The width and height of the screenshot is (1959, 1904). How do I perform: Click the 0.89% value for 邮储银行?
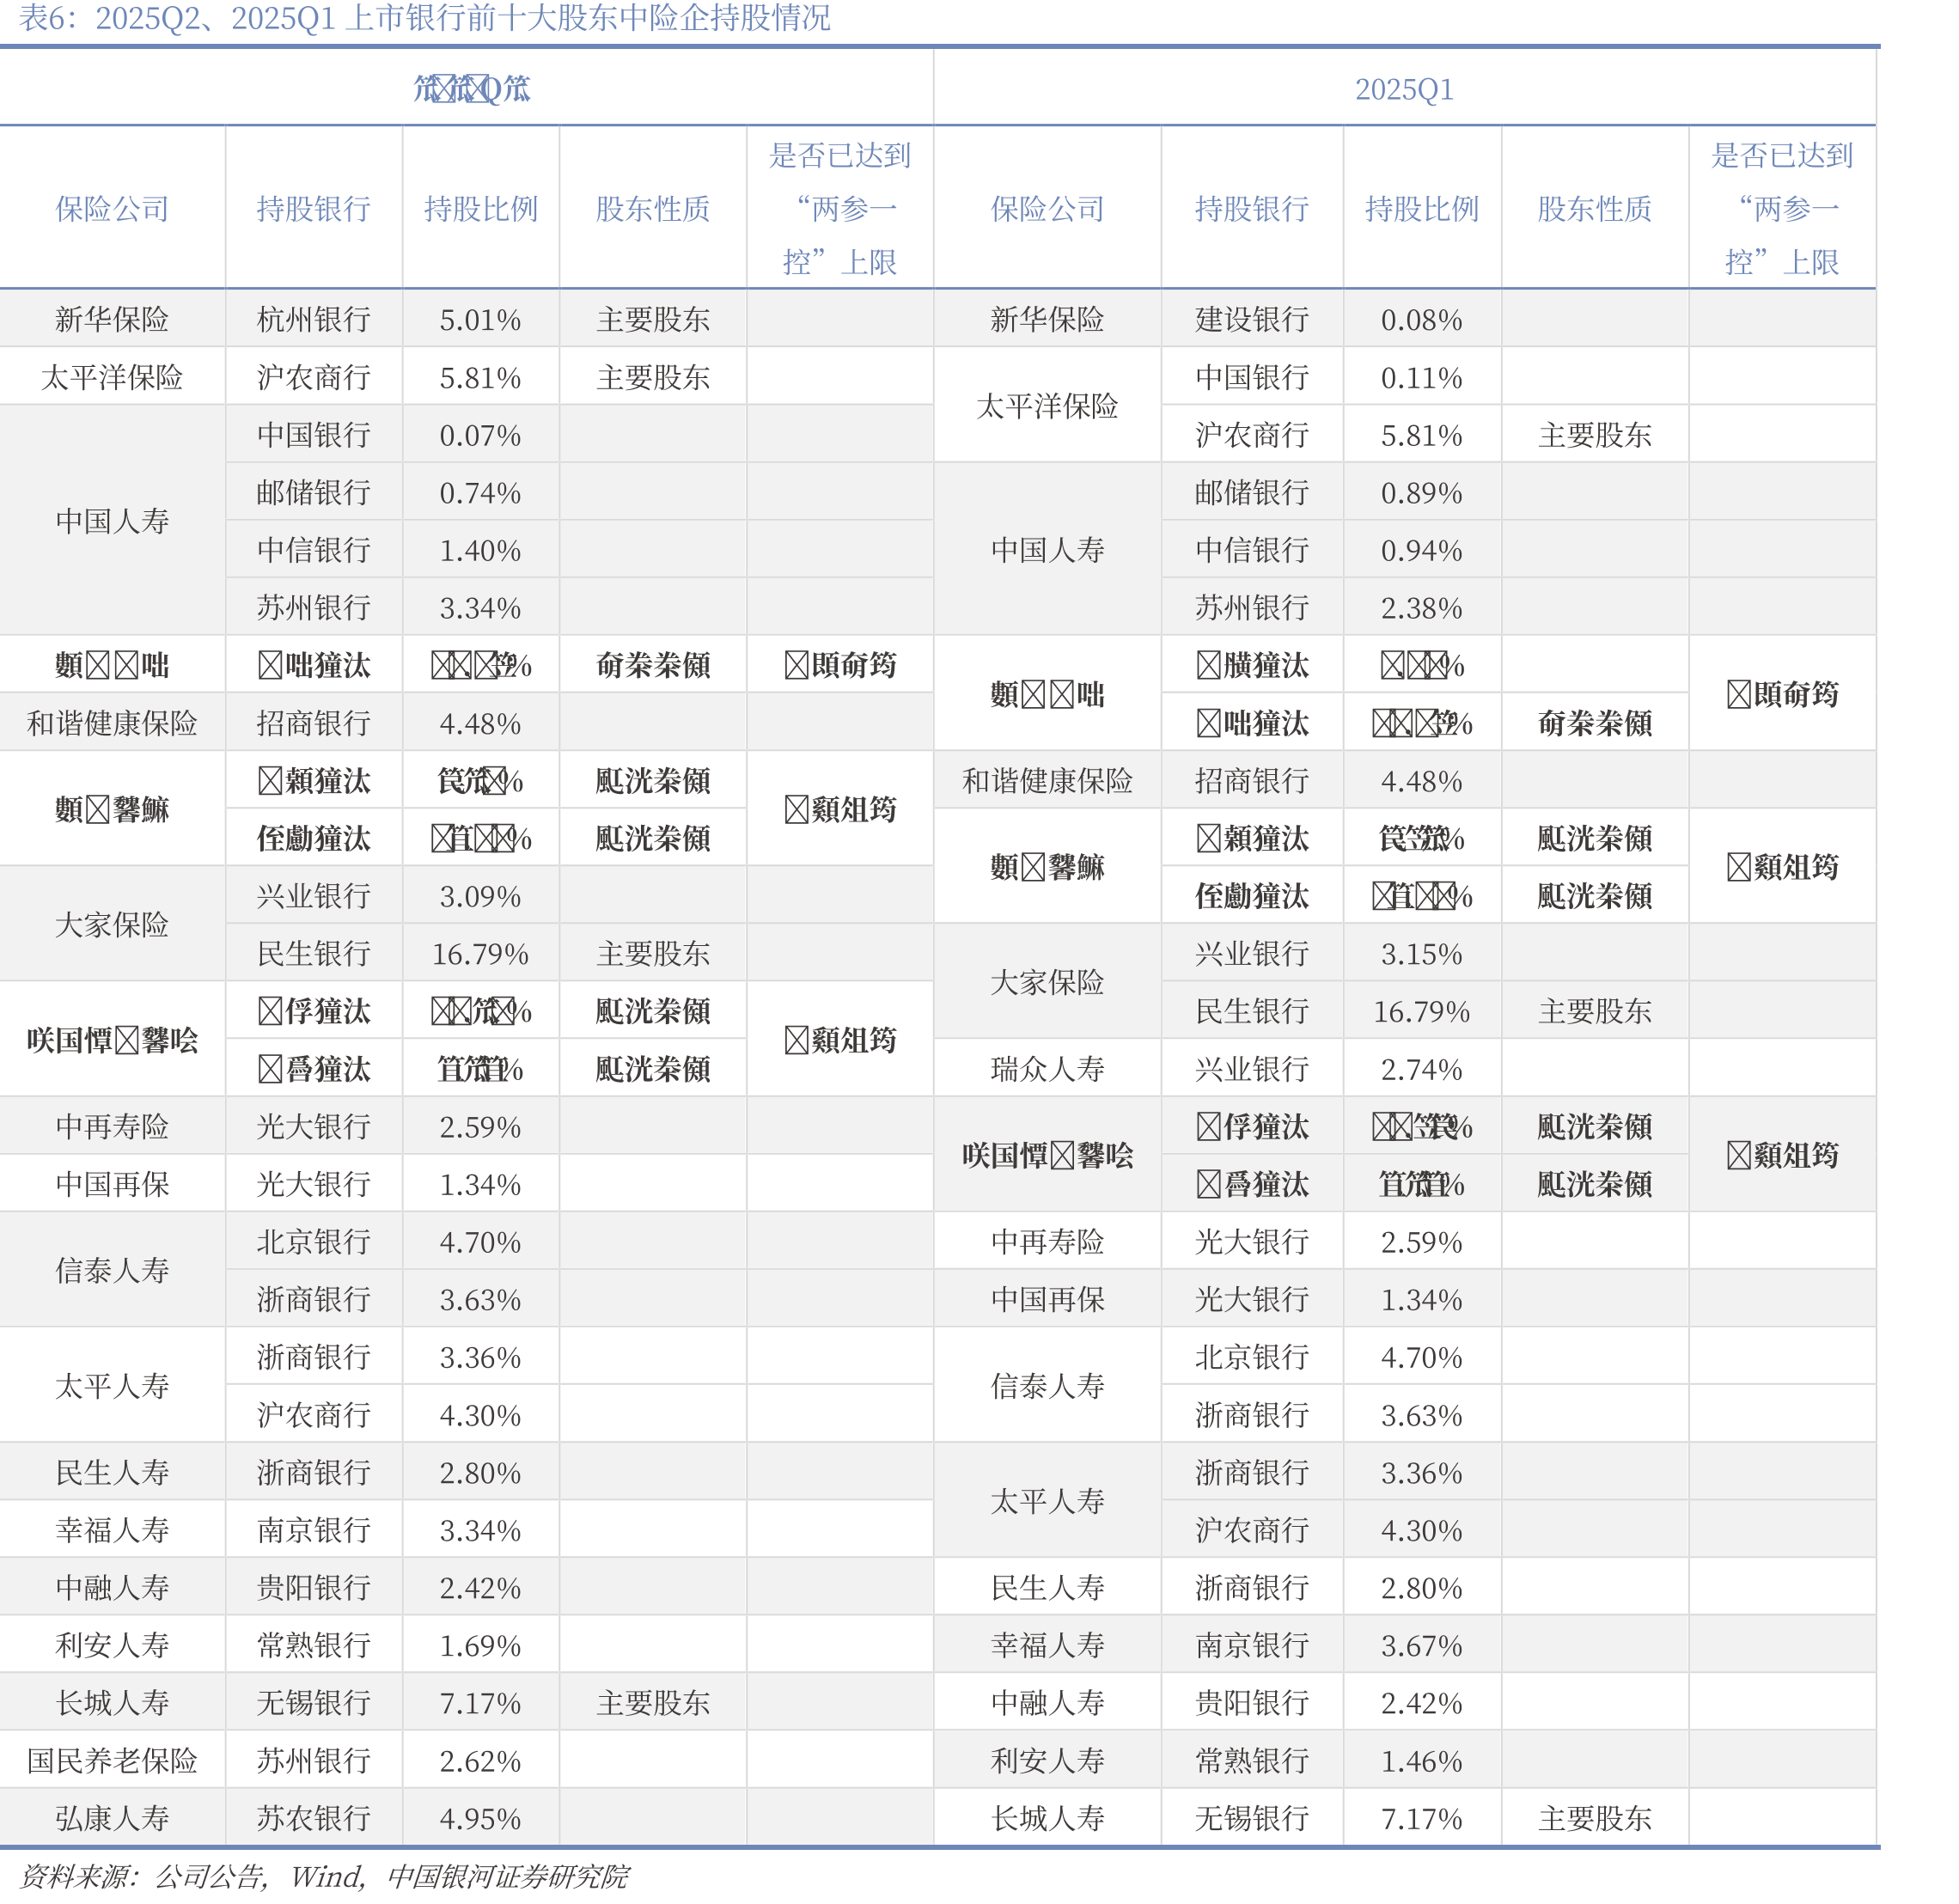pos(1422,493)
